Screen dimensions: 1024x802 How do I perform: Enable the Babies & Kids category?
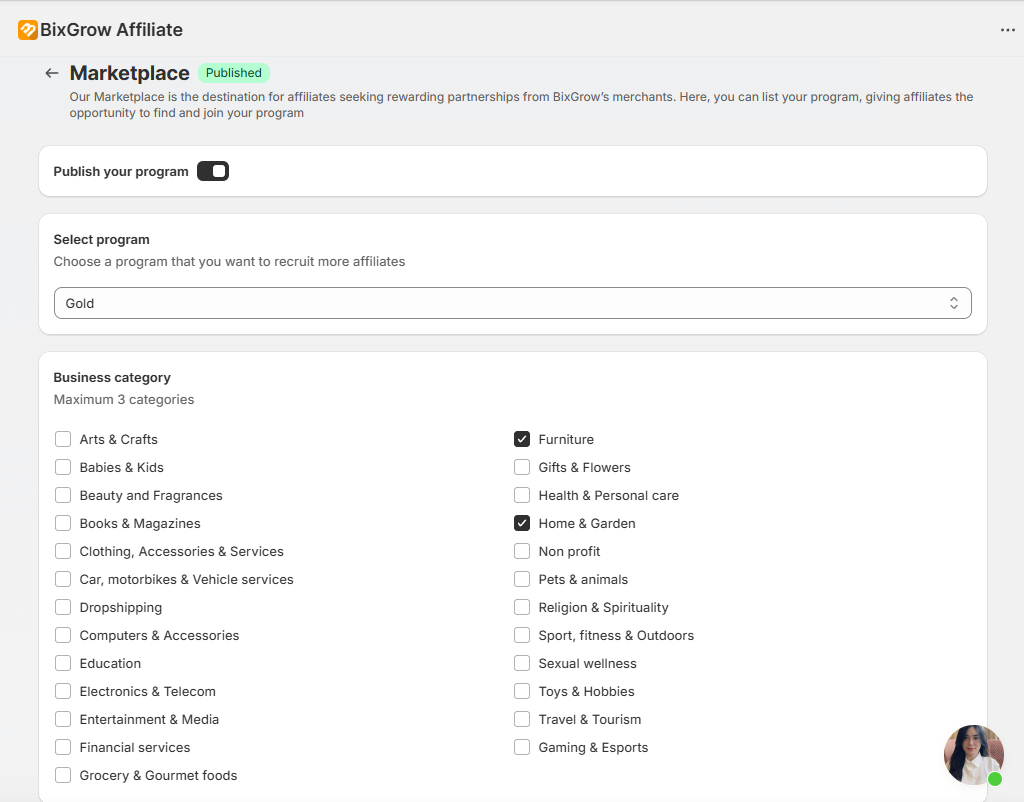click(63, 467)
